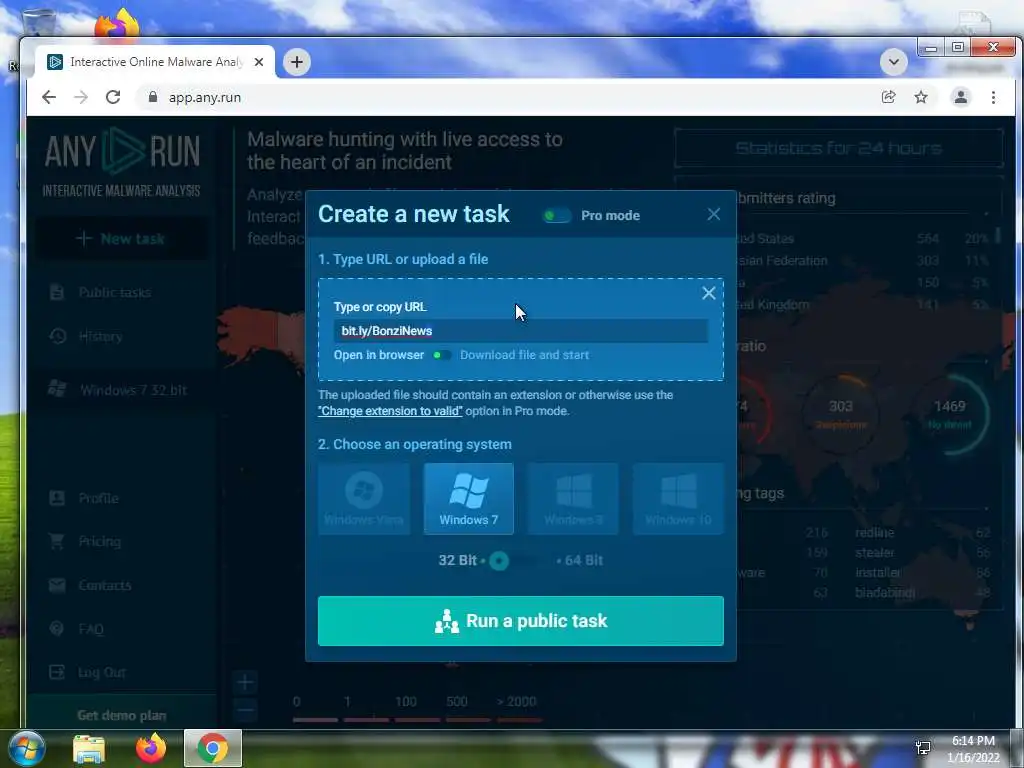1024x768 pixels.
Task: Expand the tab search chevron
Action: coord(893,62)
